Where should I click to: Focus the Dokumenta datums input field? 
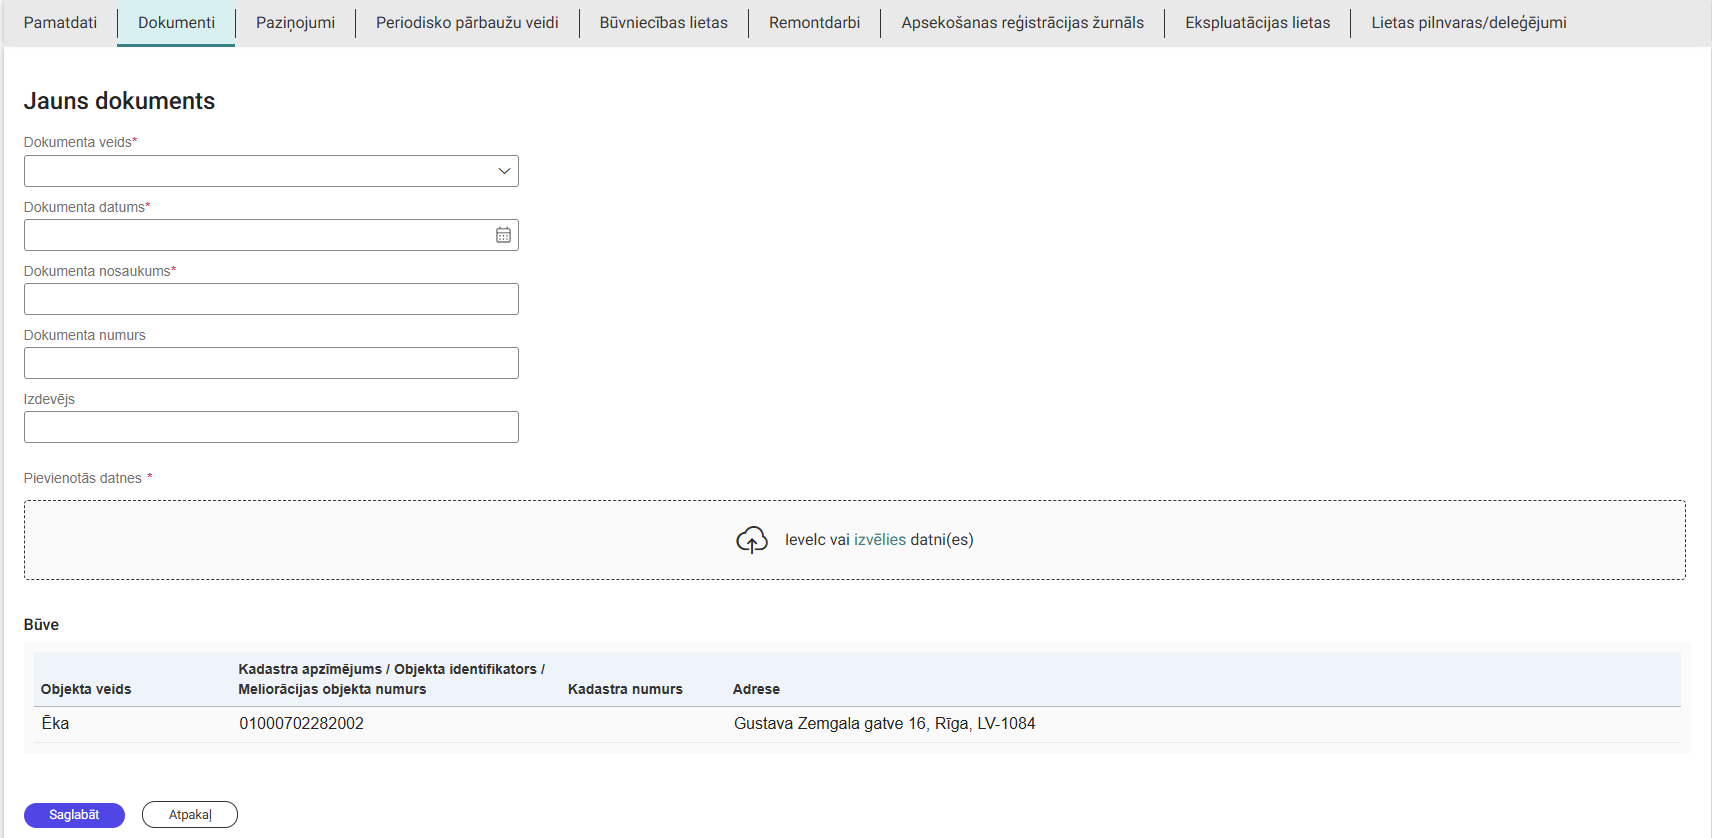pos(257,235)
